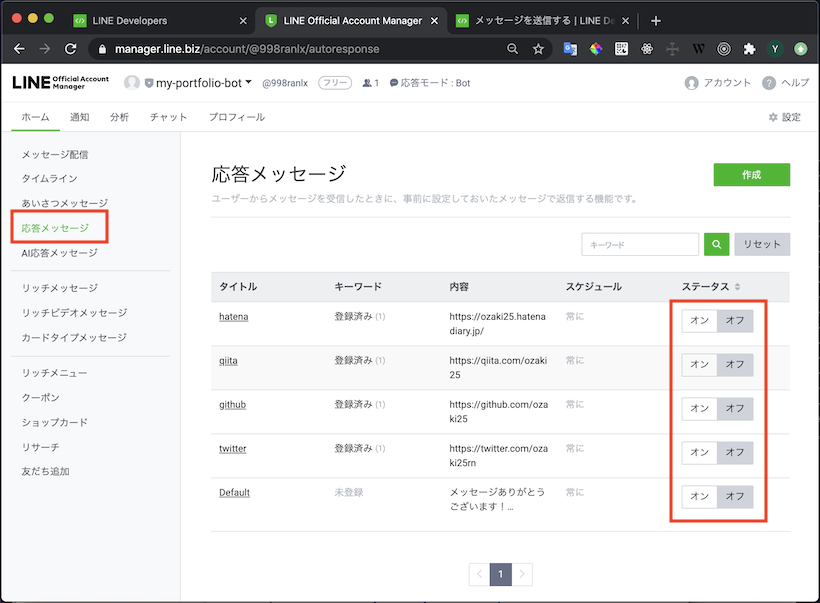Image resolution: width=820 pixels, height=603 pixels.
Task: Click the リセット button
Action: (762, 244)
